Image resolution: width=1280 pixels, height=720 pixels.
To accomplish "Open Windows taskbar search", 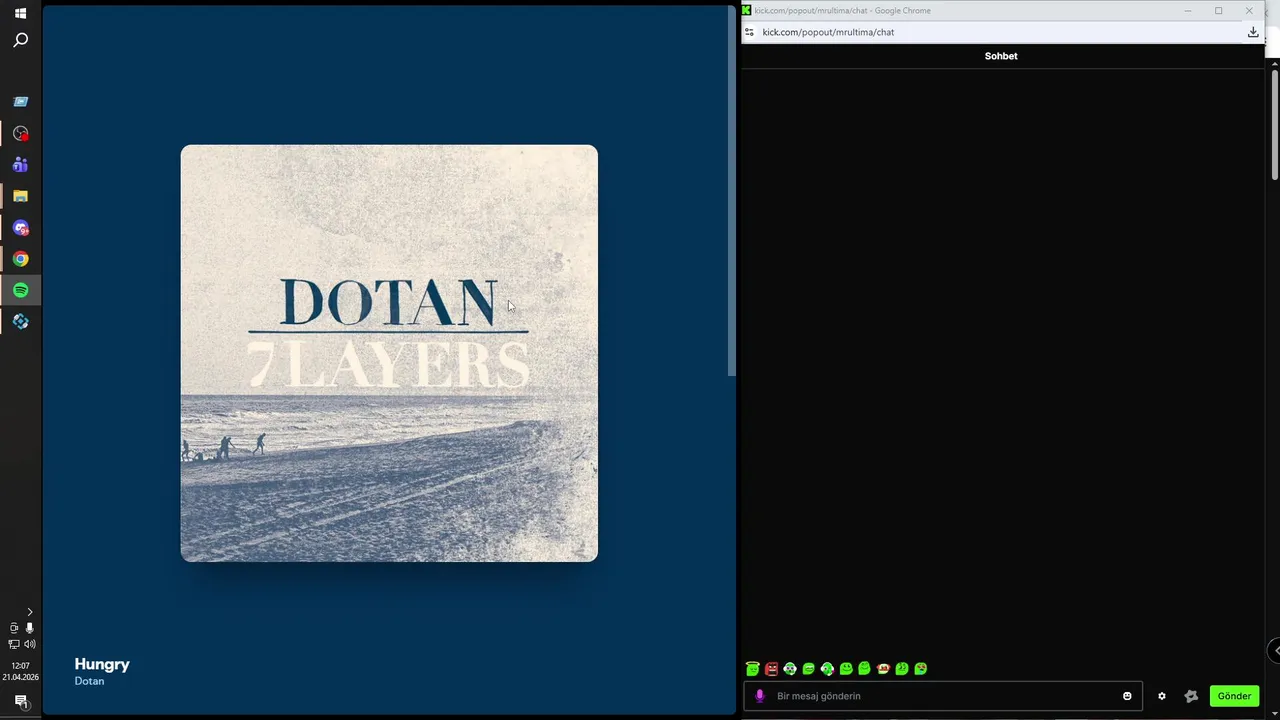I will [x=20, y=40].
